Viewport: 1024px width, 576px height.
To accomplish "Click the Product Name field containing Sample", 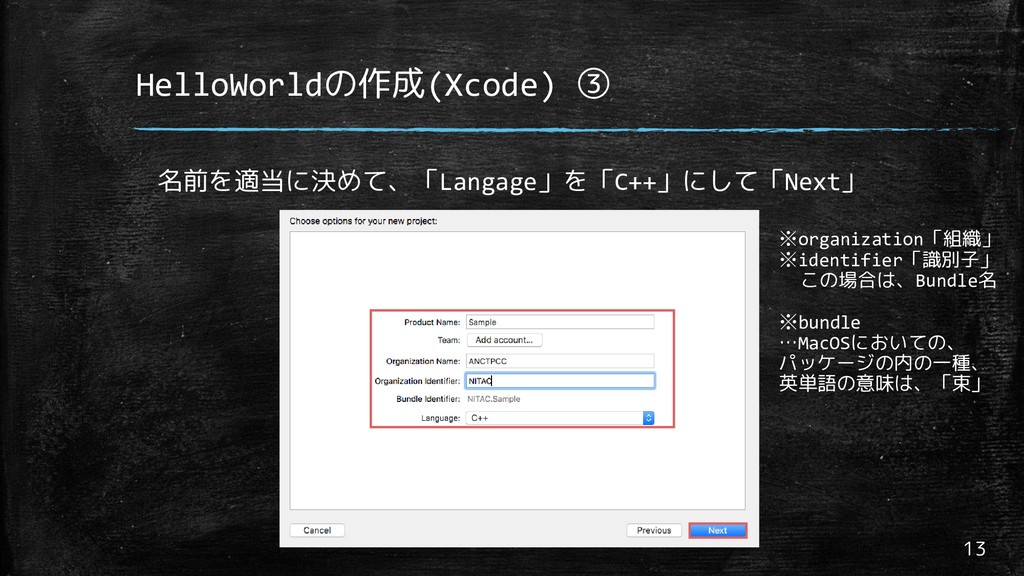I will 560,322.
